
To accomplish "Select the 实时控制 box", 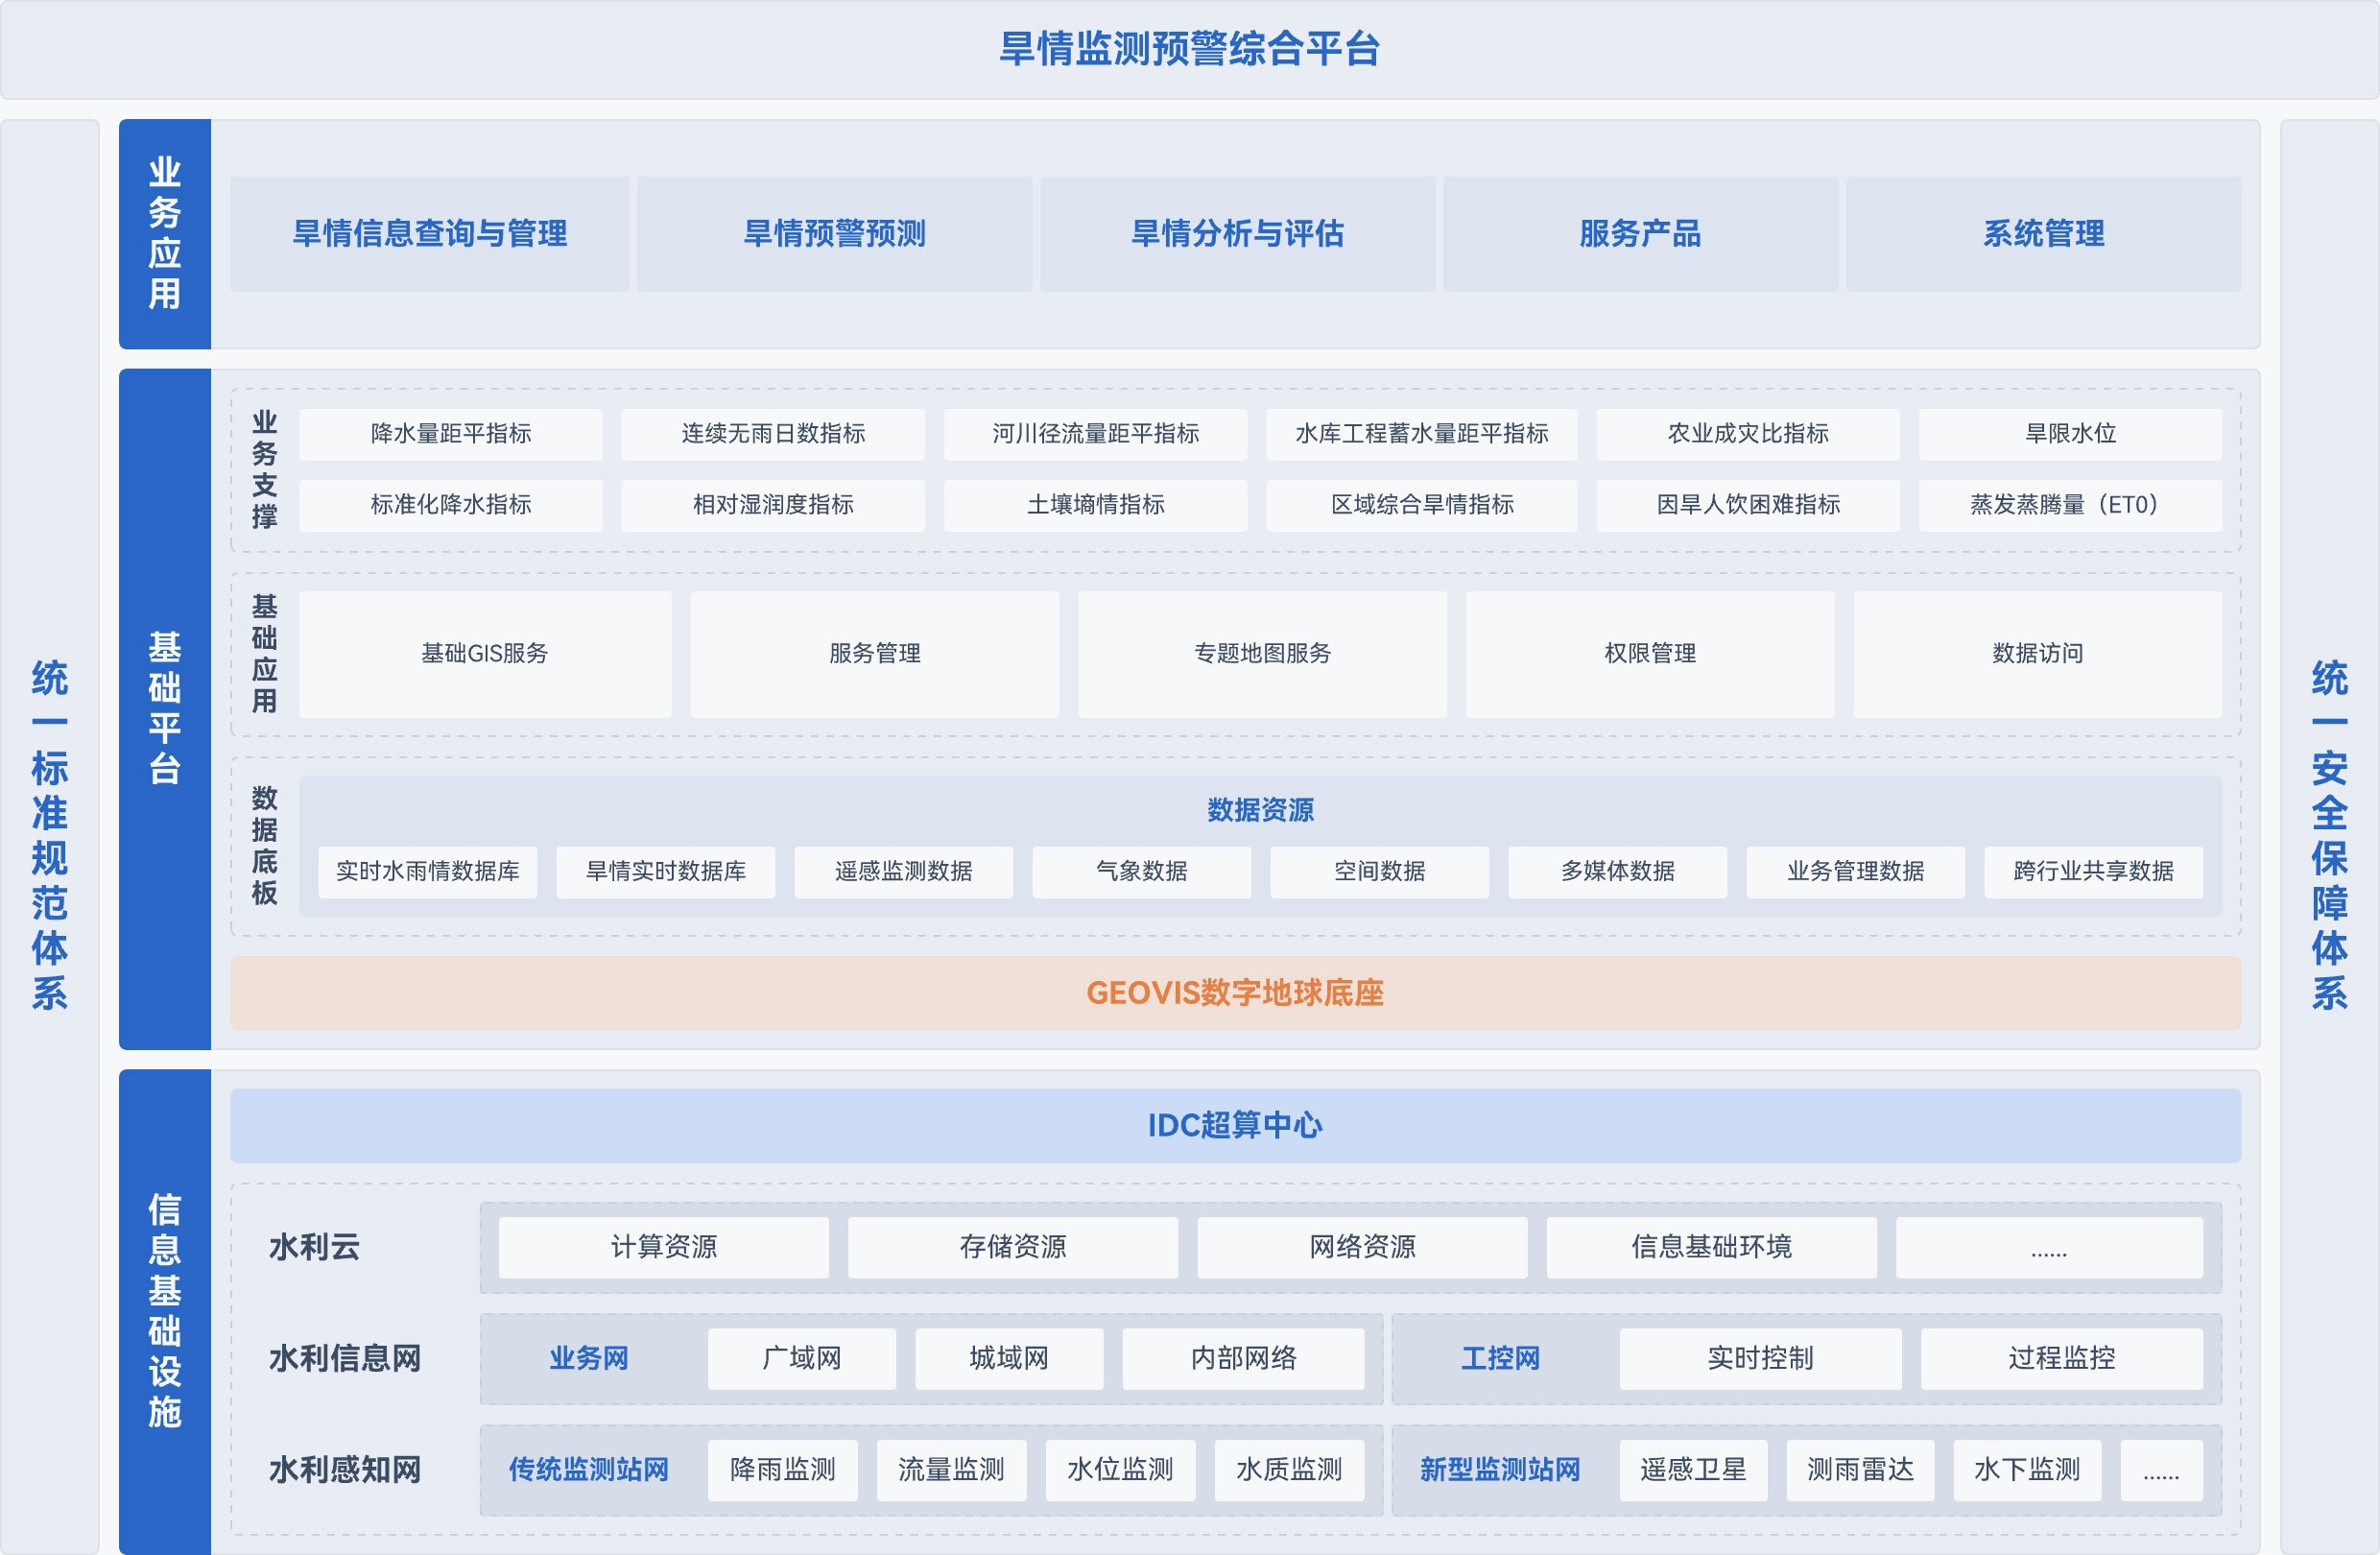I will pyautogui.click(x=1760, y=1359).
